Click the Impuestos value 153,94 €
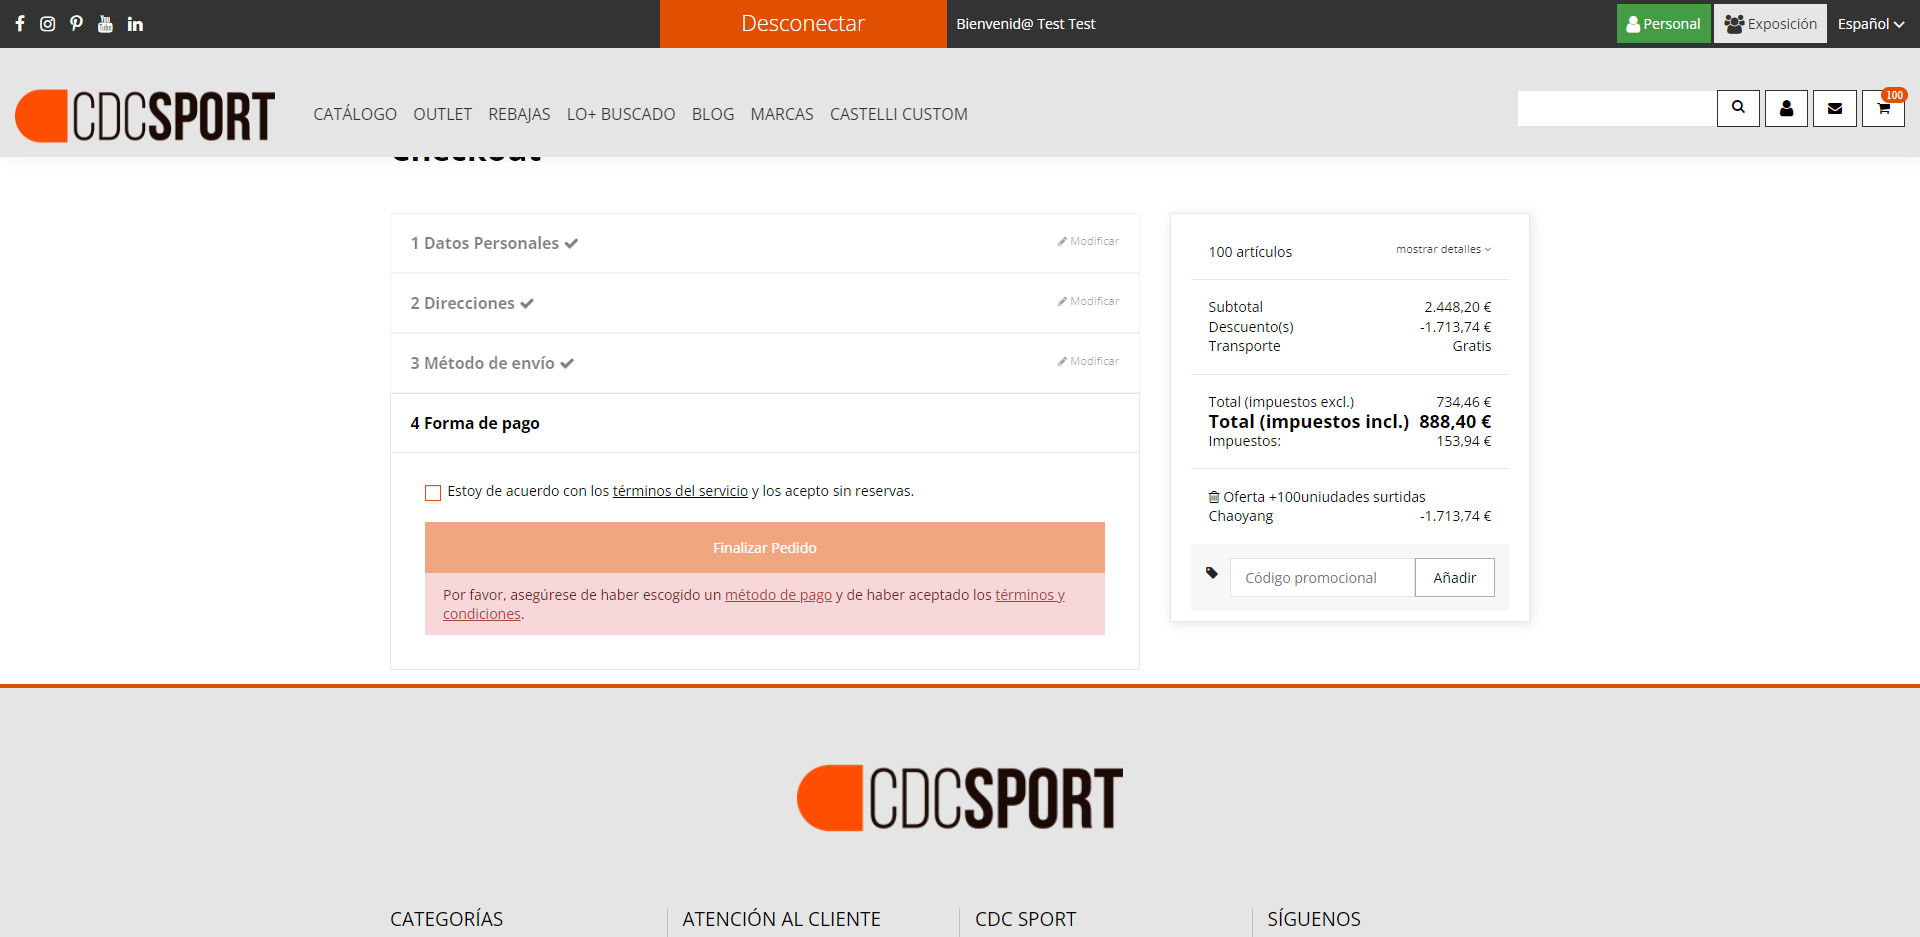 (1464, 441)
